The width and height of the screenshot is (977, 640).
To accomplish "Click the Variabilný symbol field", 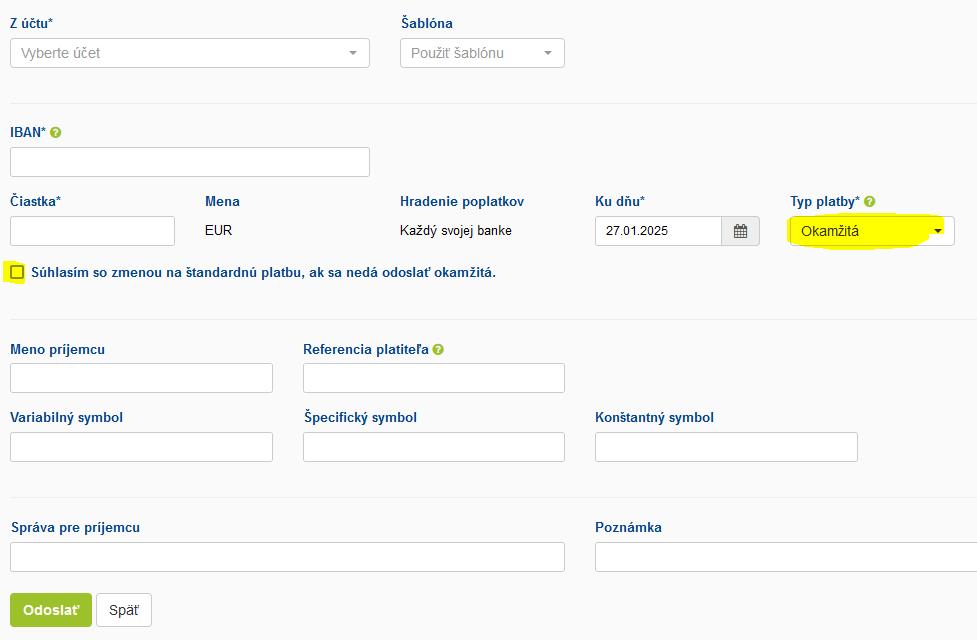I will click(x=141, y=447).
